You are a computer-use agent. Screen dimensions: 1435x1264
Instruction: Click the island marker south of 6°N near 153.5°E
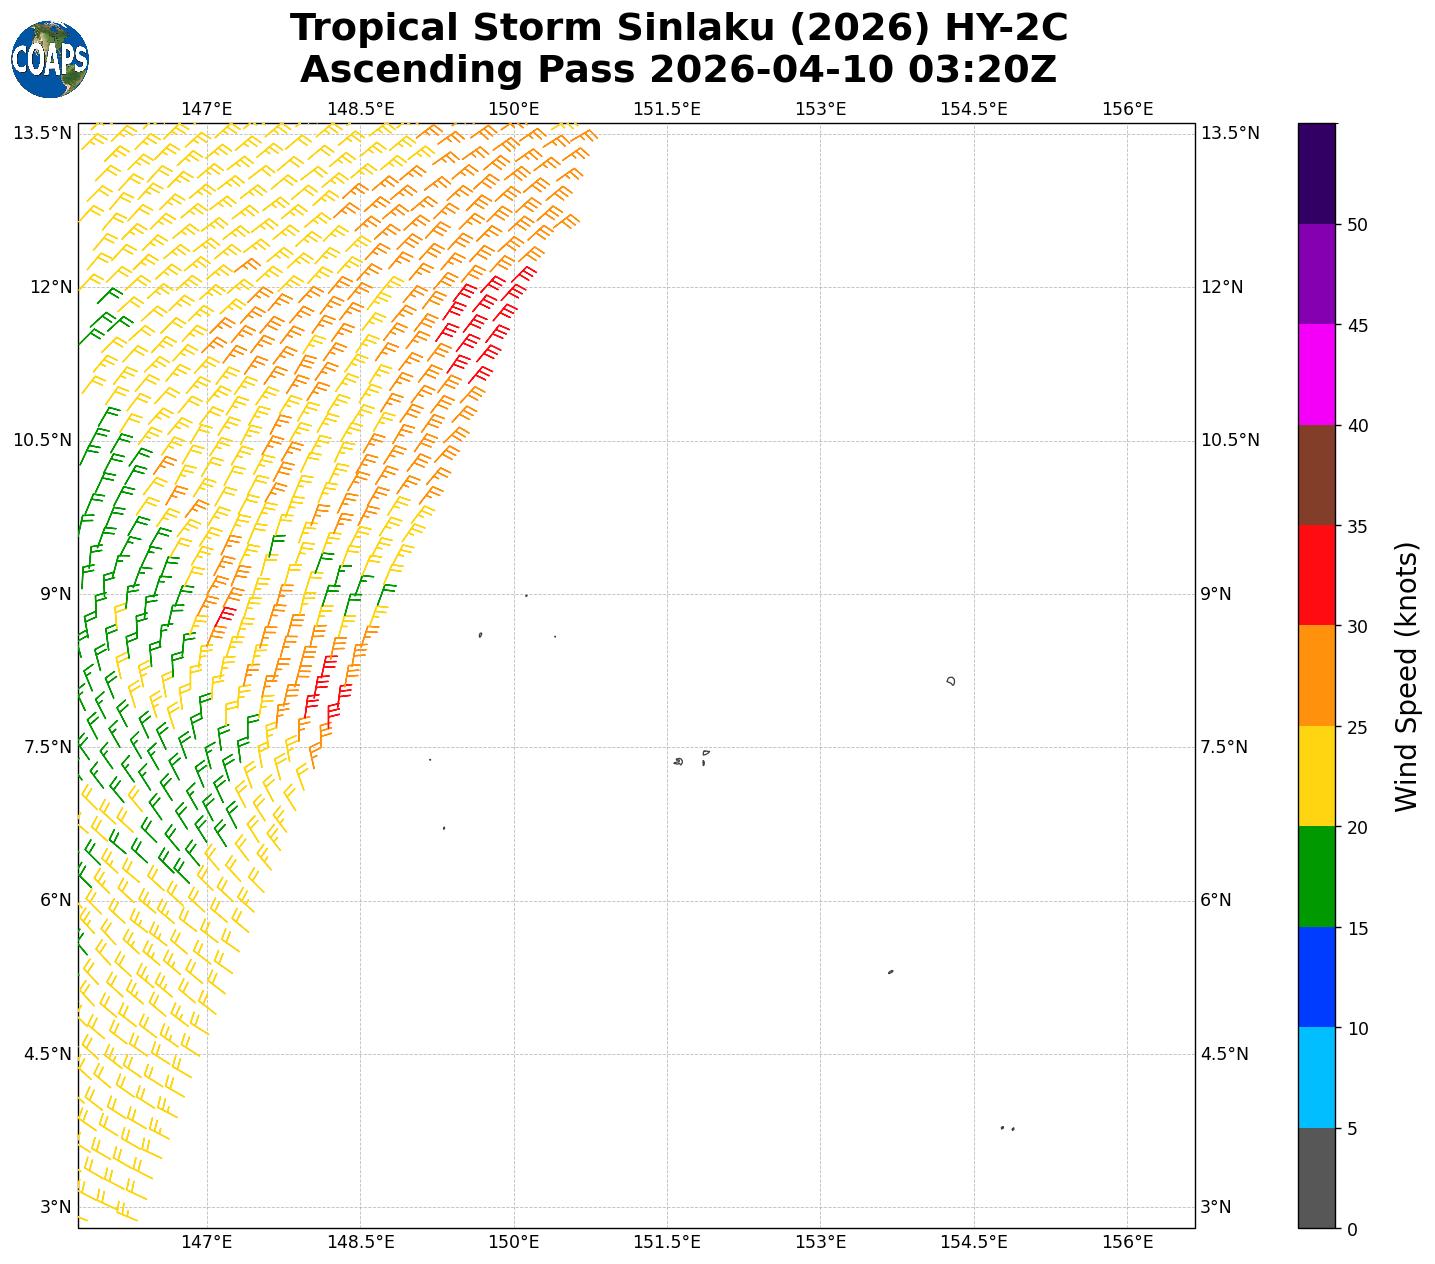(x=890, y=972)
